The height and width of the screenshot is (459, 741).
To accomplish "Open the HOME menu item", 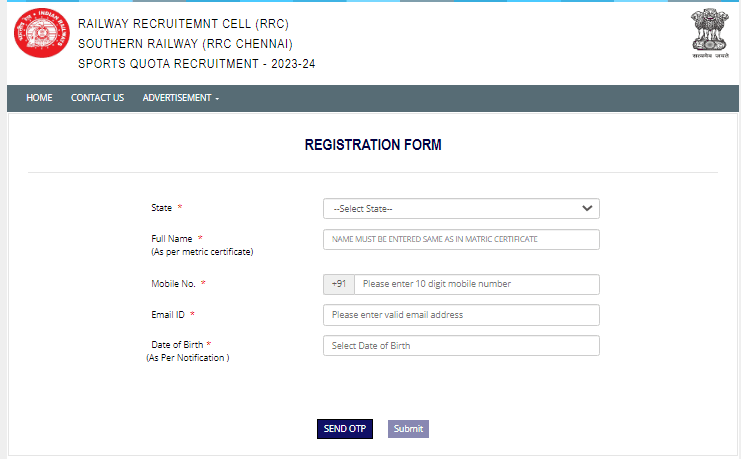I will 39,98.
